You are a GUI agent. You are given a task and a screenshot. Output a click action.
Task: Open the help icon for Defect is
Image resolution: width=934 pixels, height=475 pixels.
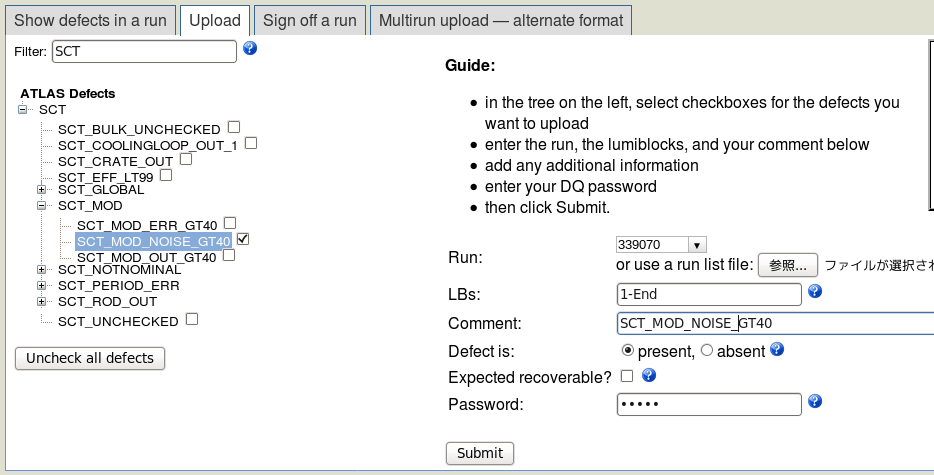[x=777, y=349]
